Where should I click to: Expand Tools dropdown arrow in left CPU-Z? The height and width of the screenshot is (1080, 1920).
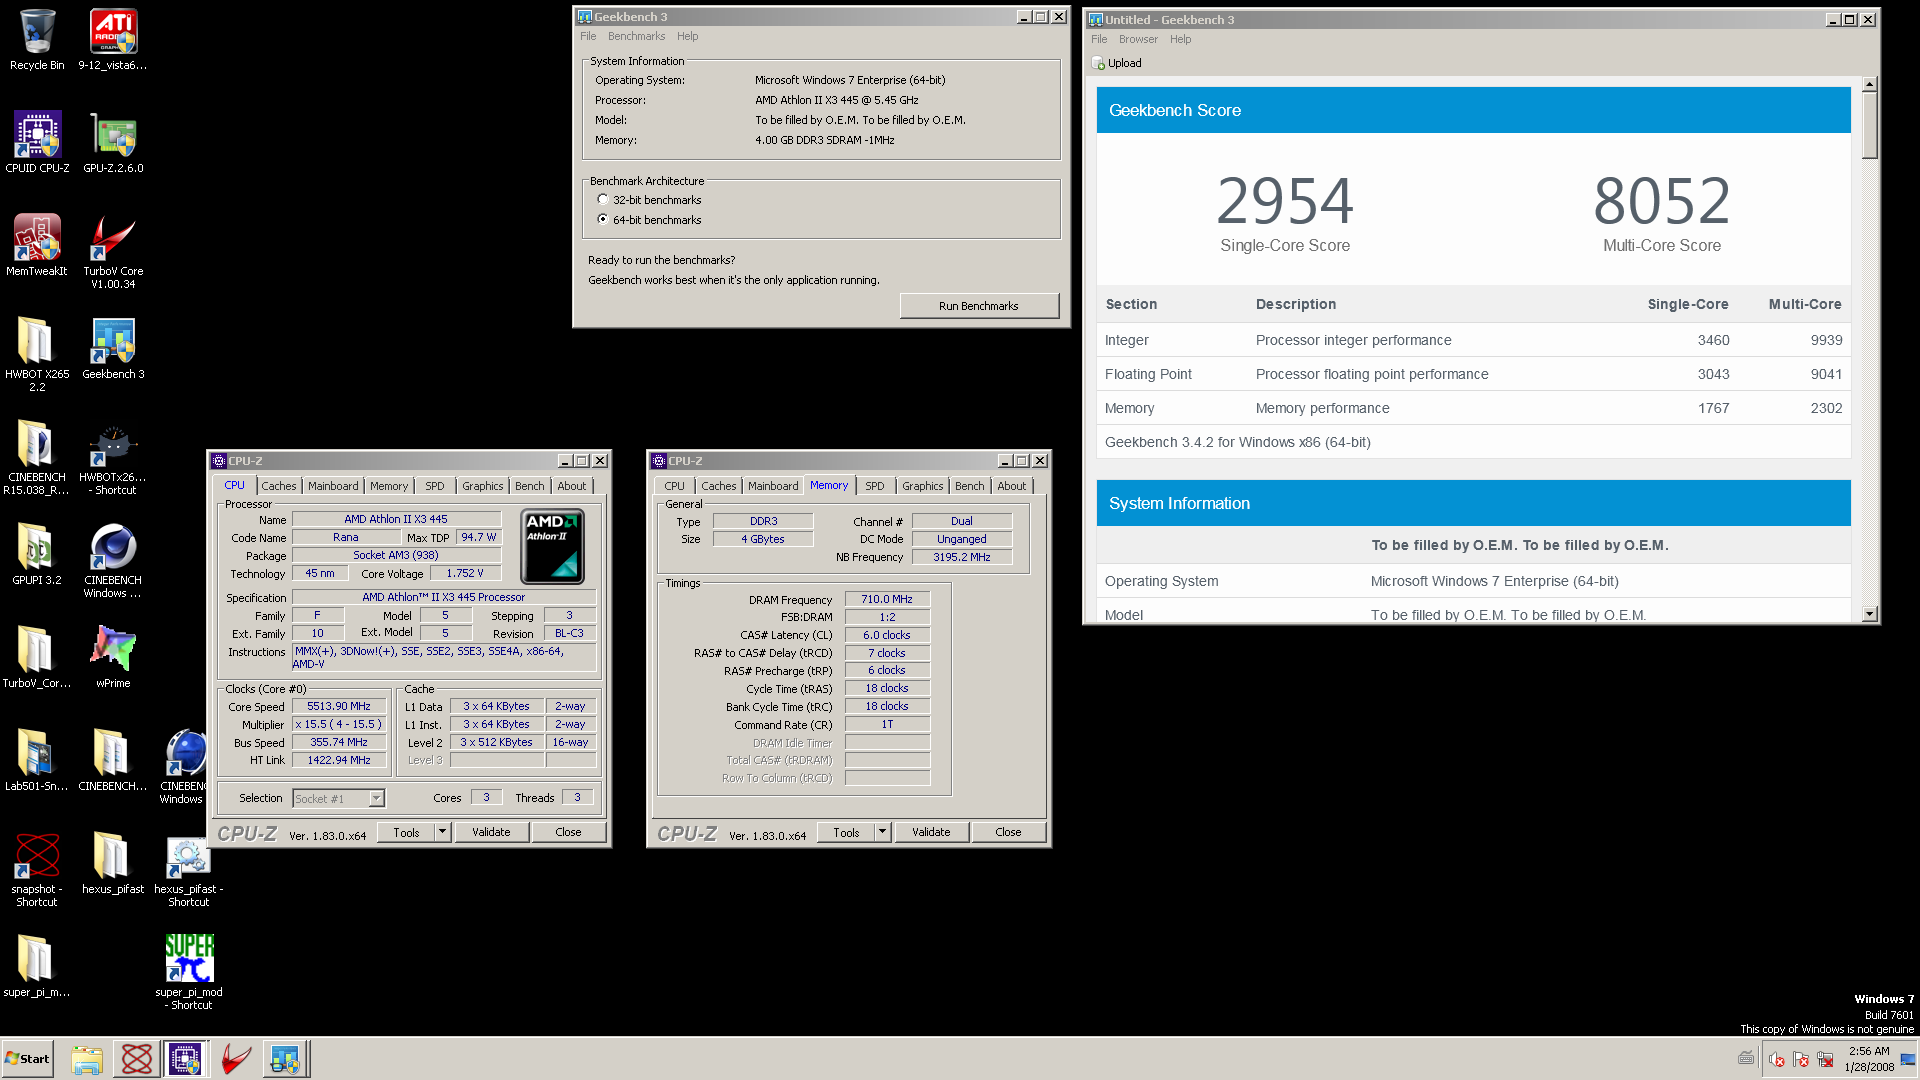pos(442,831)
